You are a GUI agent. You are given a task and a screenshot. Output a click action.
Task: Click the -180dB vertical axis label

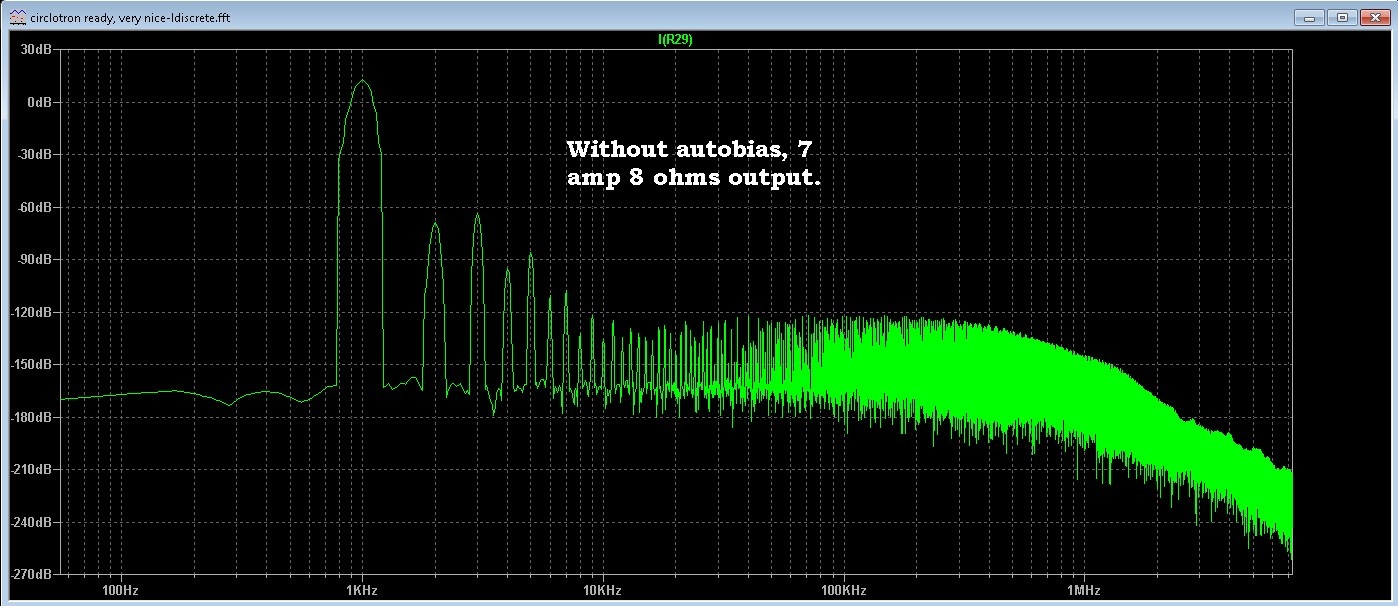(30, 417)
